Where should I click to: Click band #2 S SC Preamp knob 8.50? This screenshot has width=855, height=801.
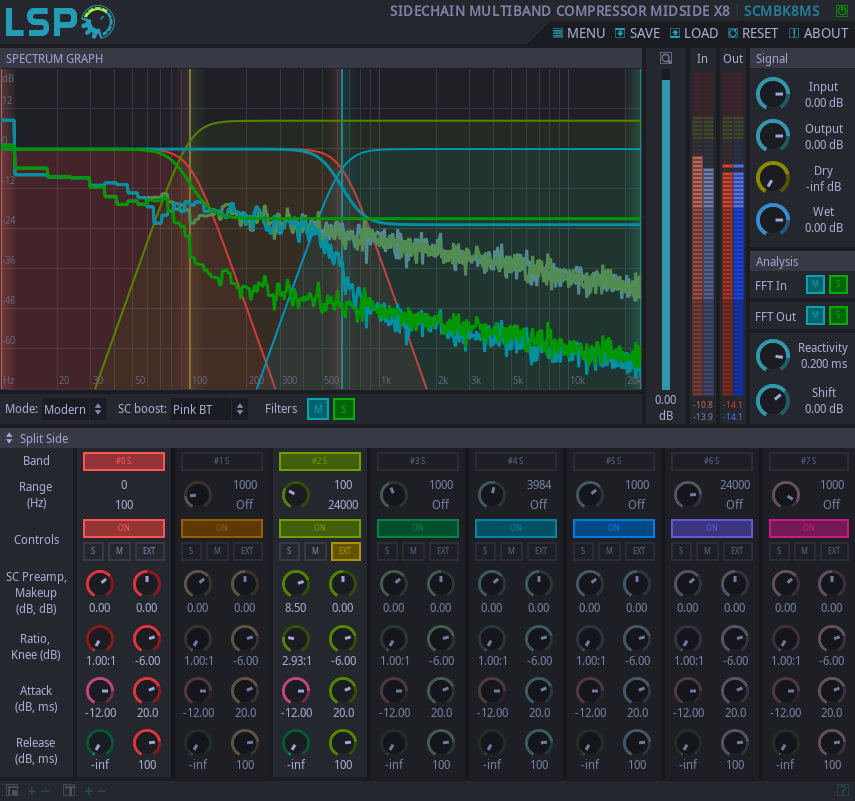pyautogui.click(x=296, y=584)
